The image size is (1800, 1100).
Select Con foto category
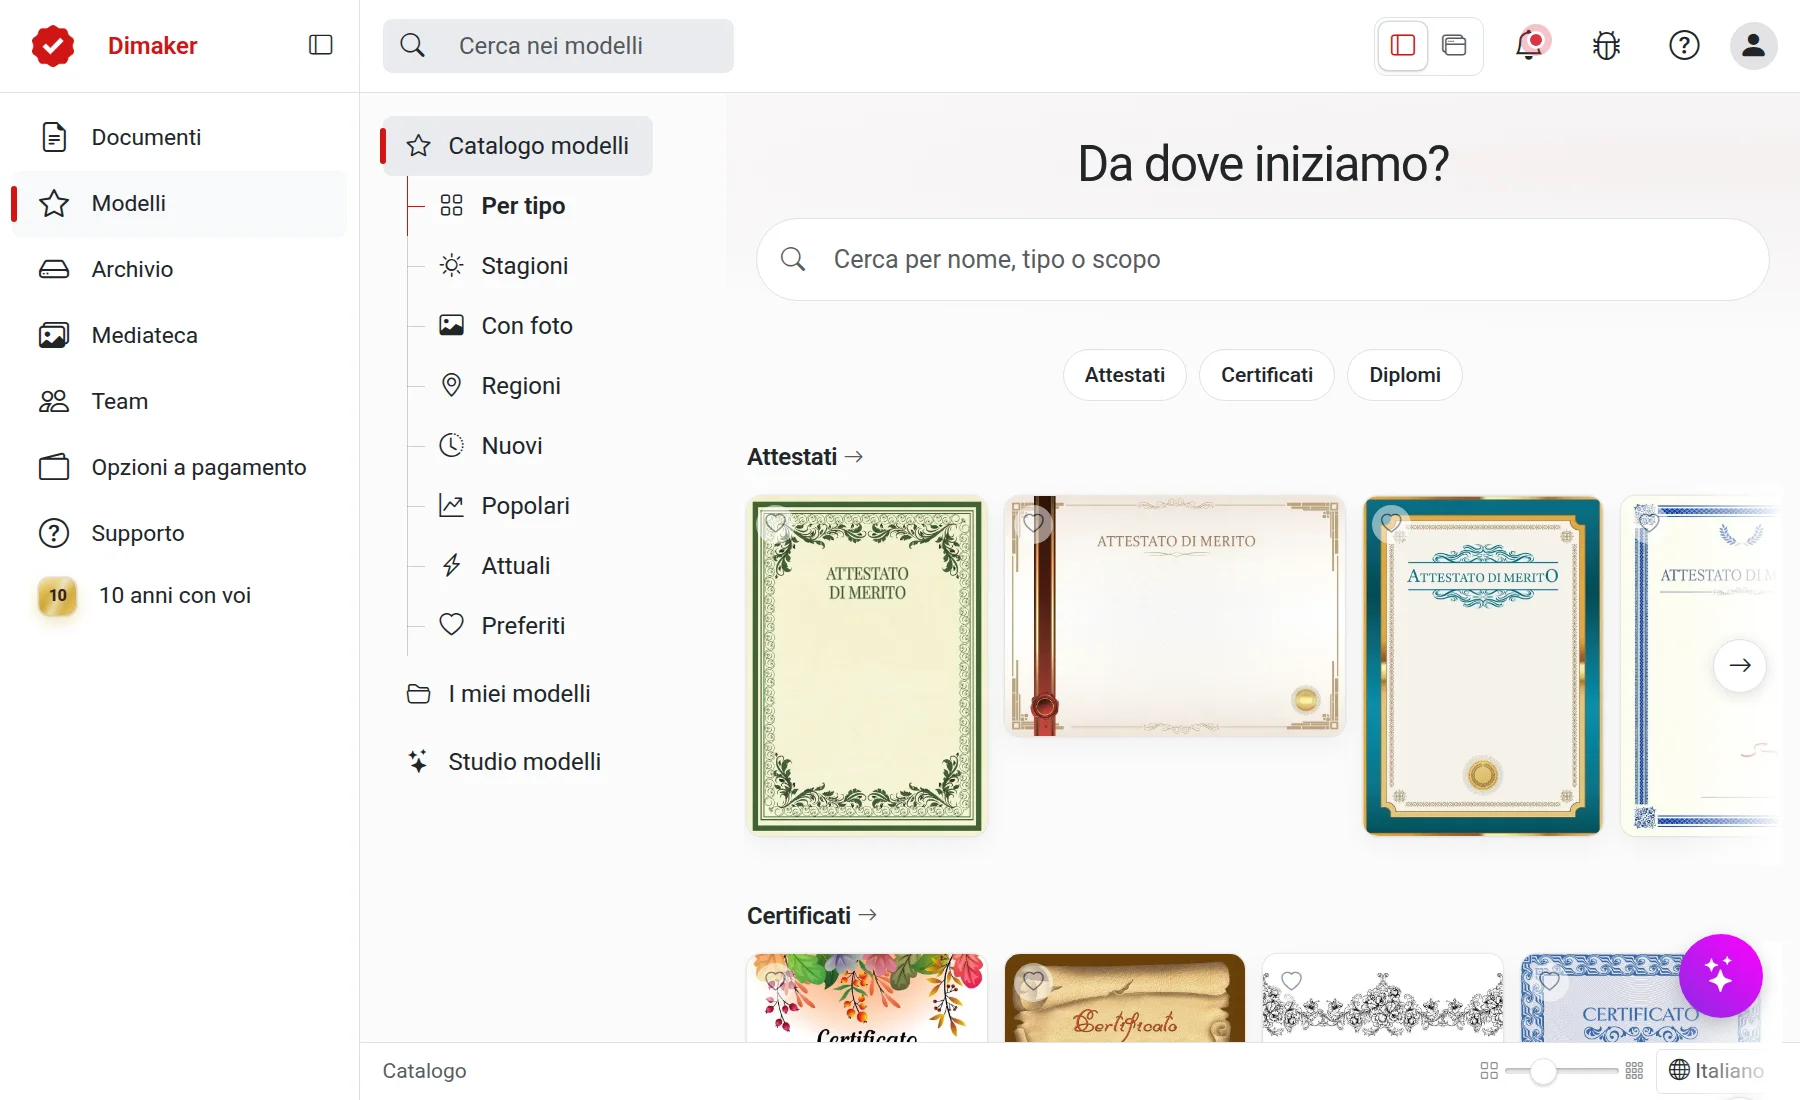[507, 326]
